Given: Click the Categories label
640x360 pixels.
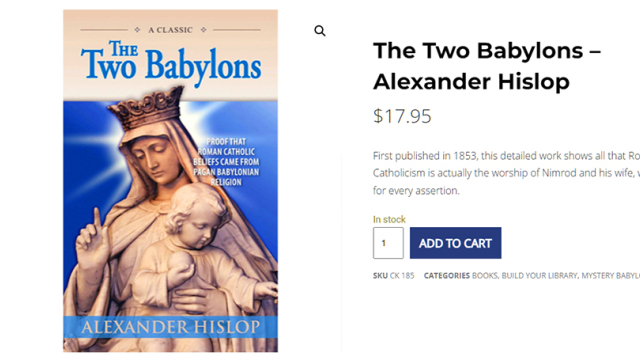Looking at the screenshot, I should 447,276.
